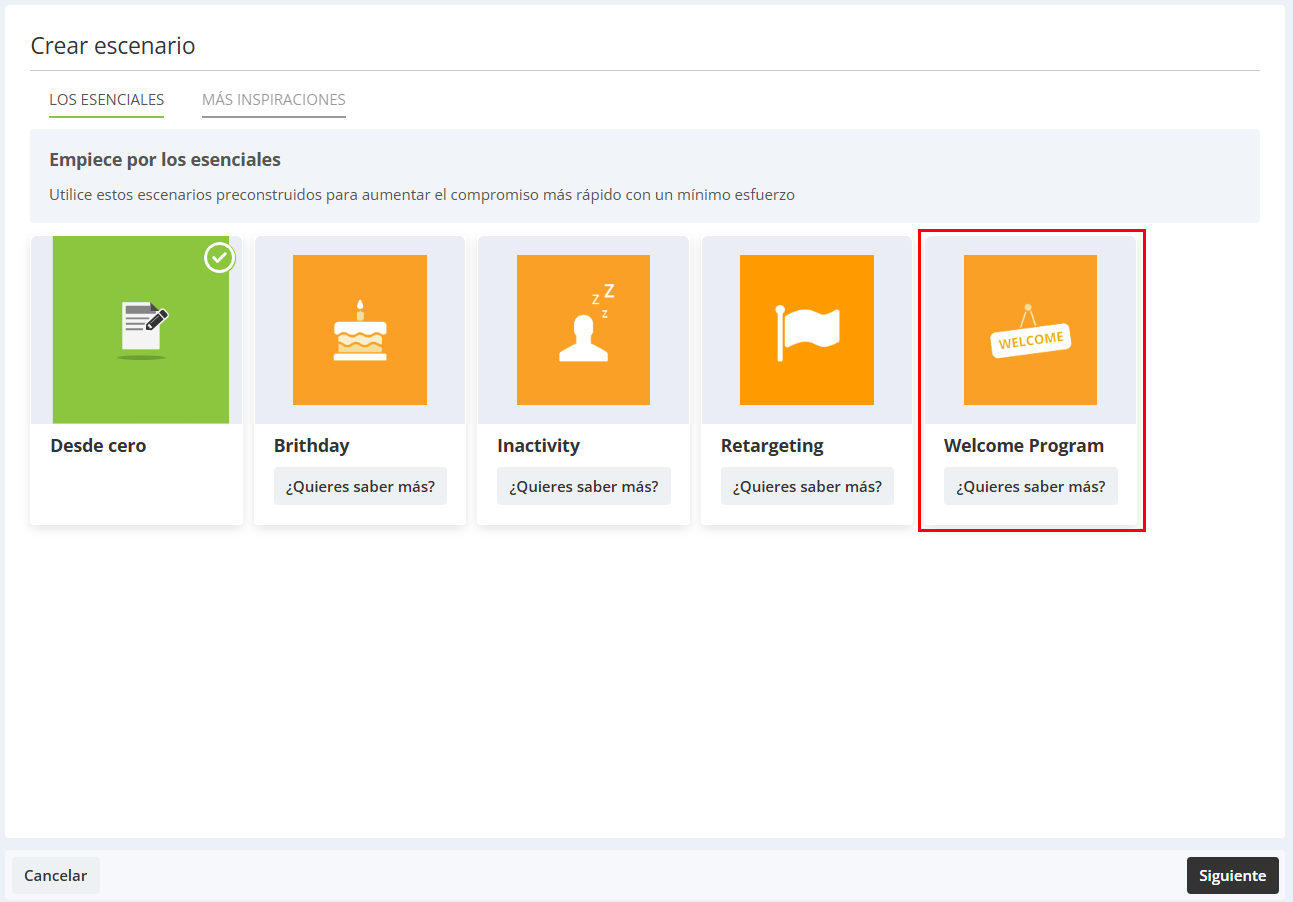Screen dimensions: 1293x902
Task: Select the Brithday scenario title
Action: (312, 446)
